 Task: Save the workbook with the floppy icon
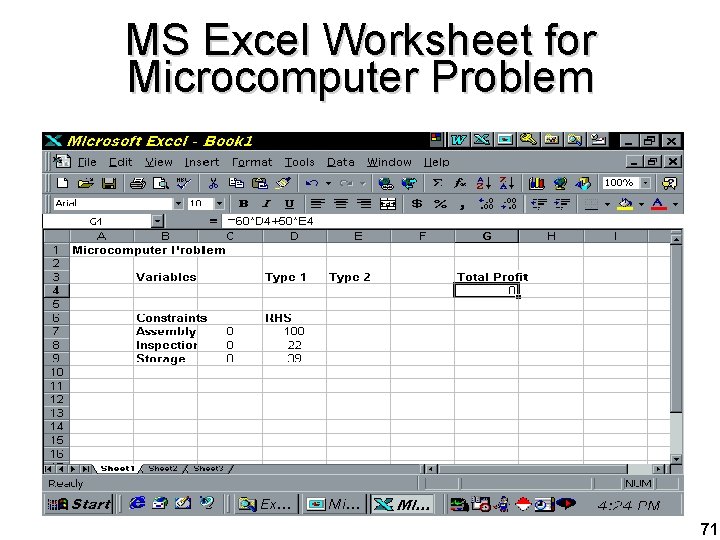(109, 183)
